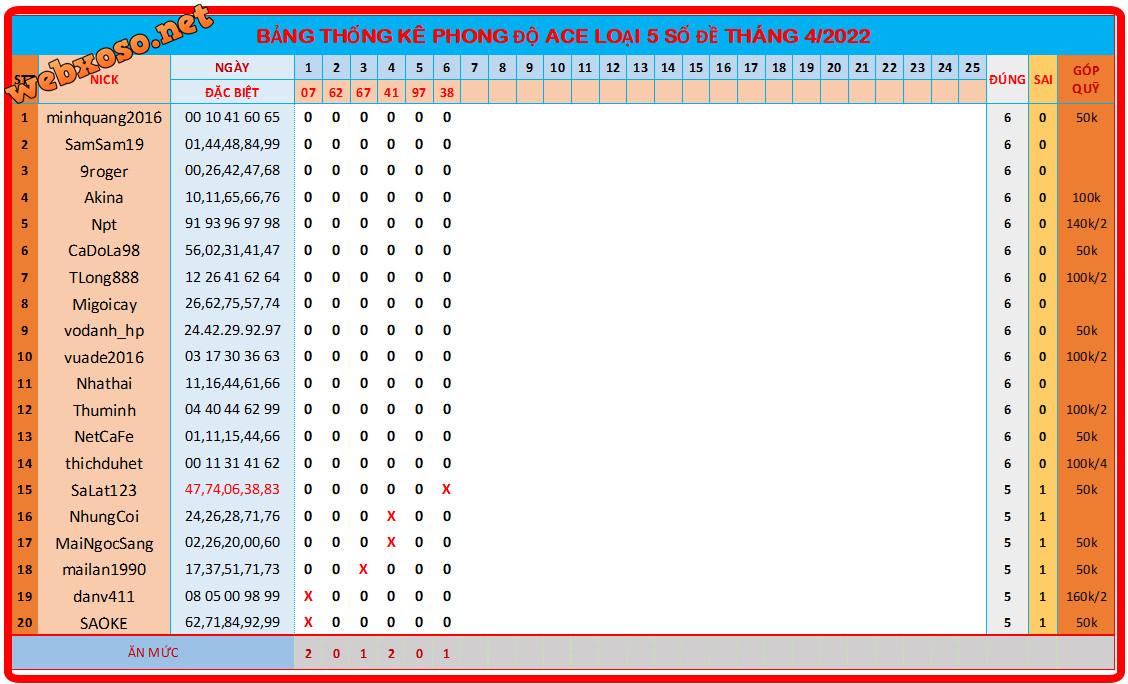This screenshot has width=1128, height=684.
Task: Select the 9roger nickname cell
Action: pos(104,170)
